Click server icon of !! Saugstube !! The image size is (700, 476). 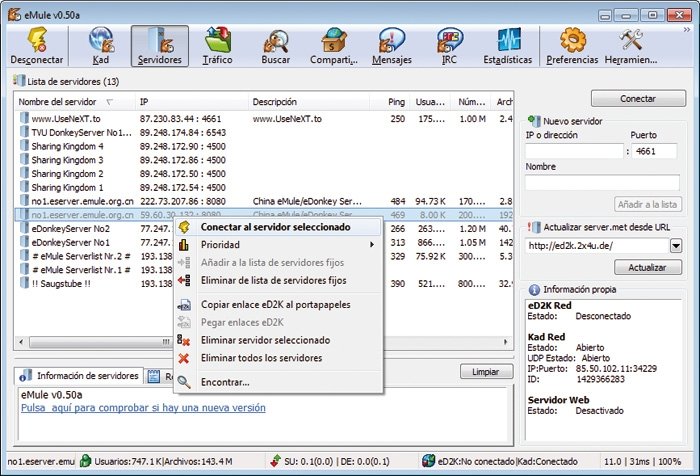(x=24, y=284)
